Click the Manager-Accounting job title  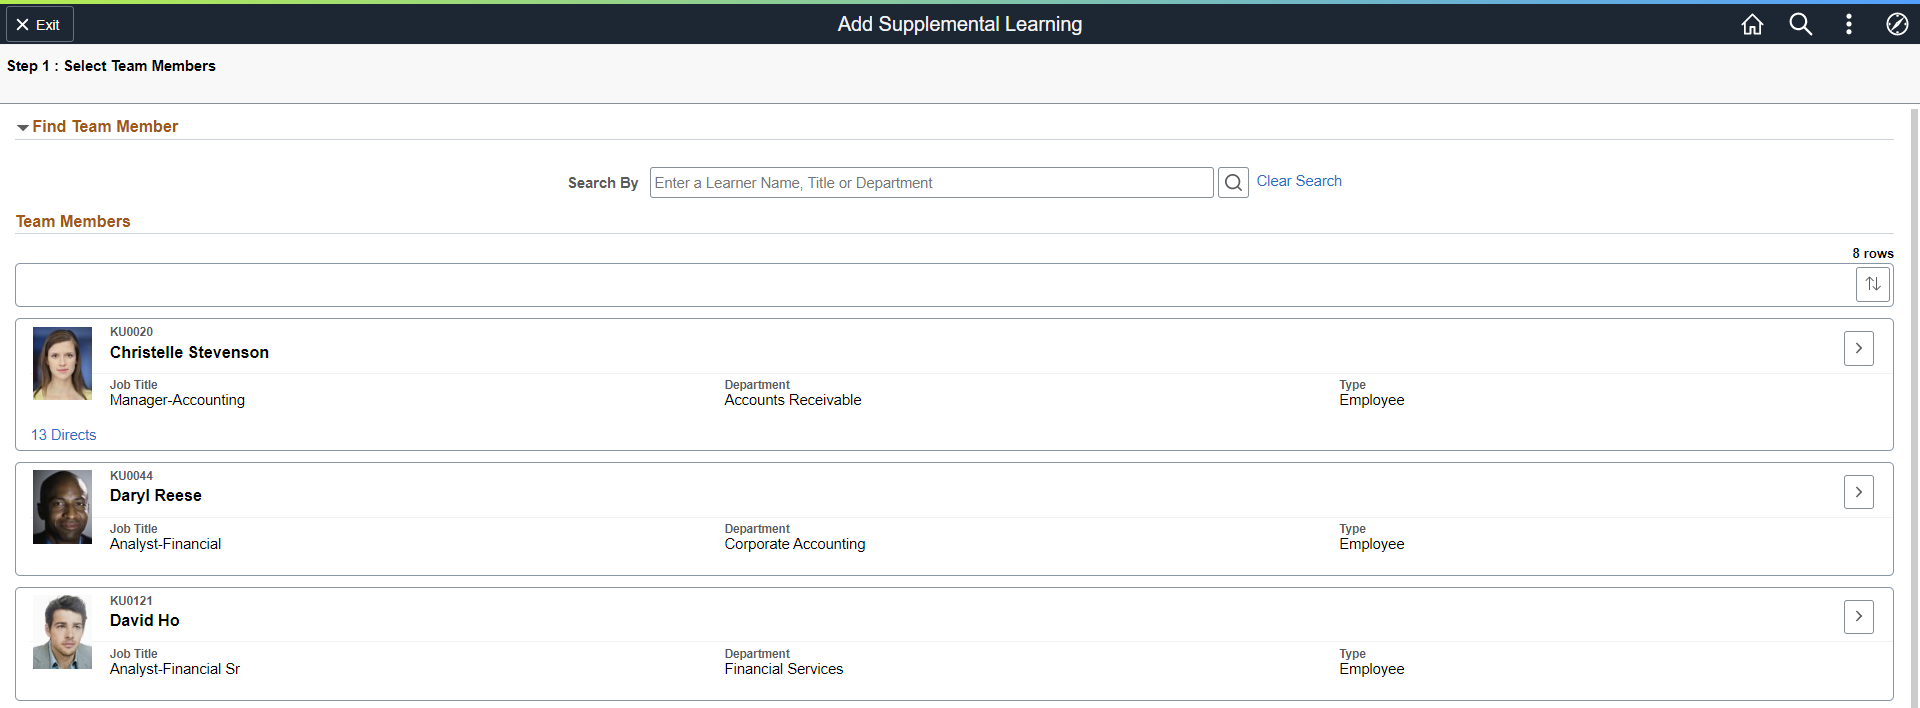pos(177,400)
